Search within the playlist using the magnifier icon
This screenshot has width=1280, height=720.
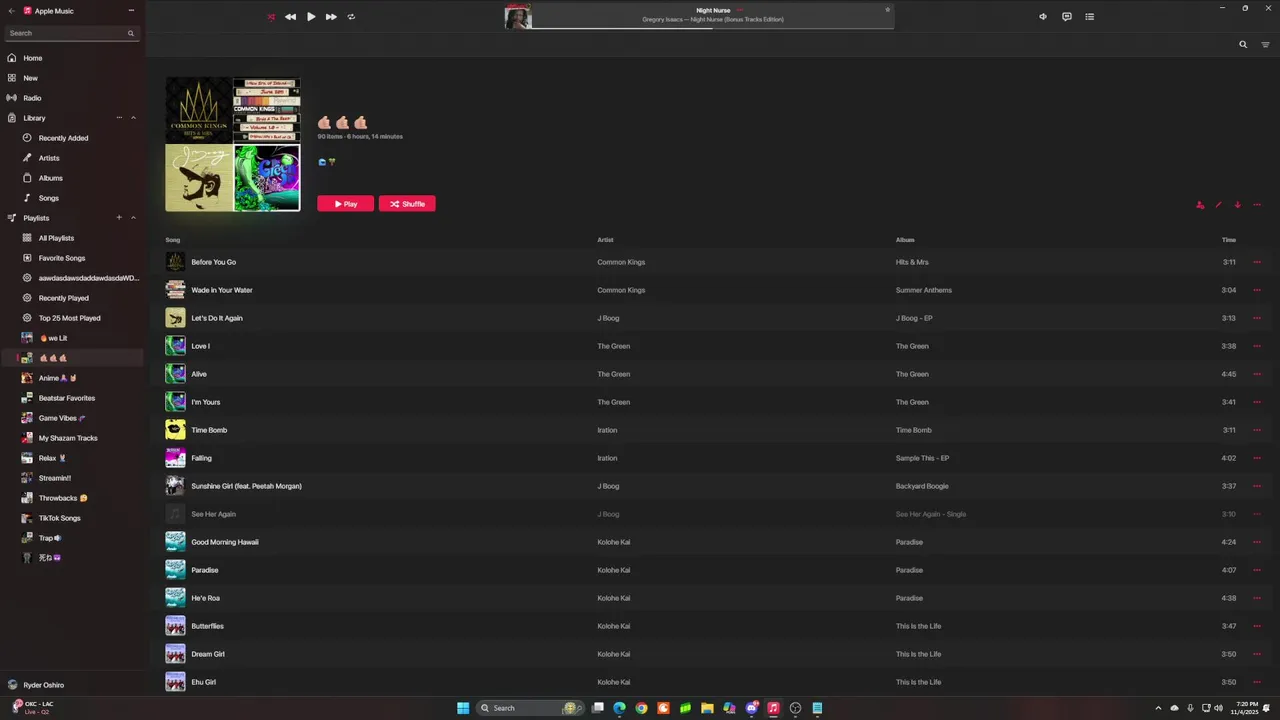pyautogui.click(x=1243, y=44)
